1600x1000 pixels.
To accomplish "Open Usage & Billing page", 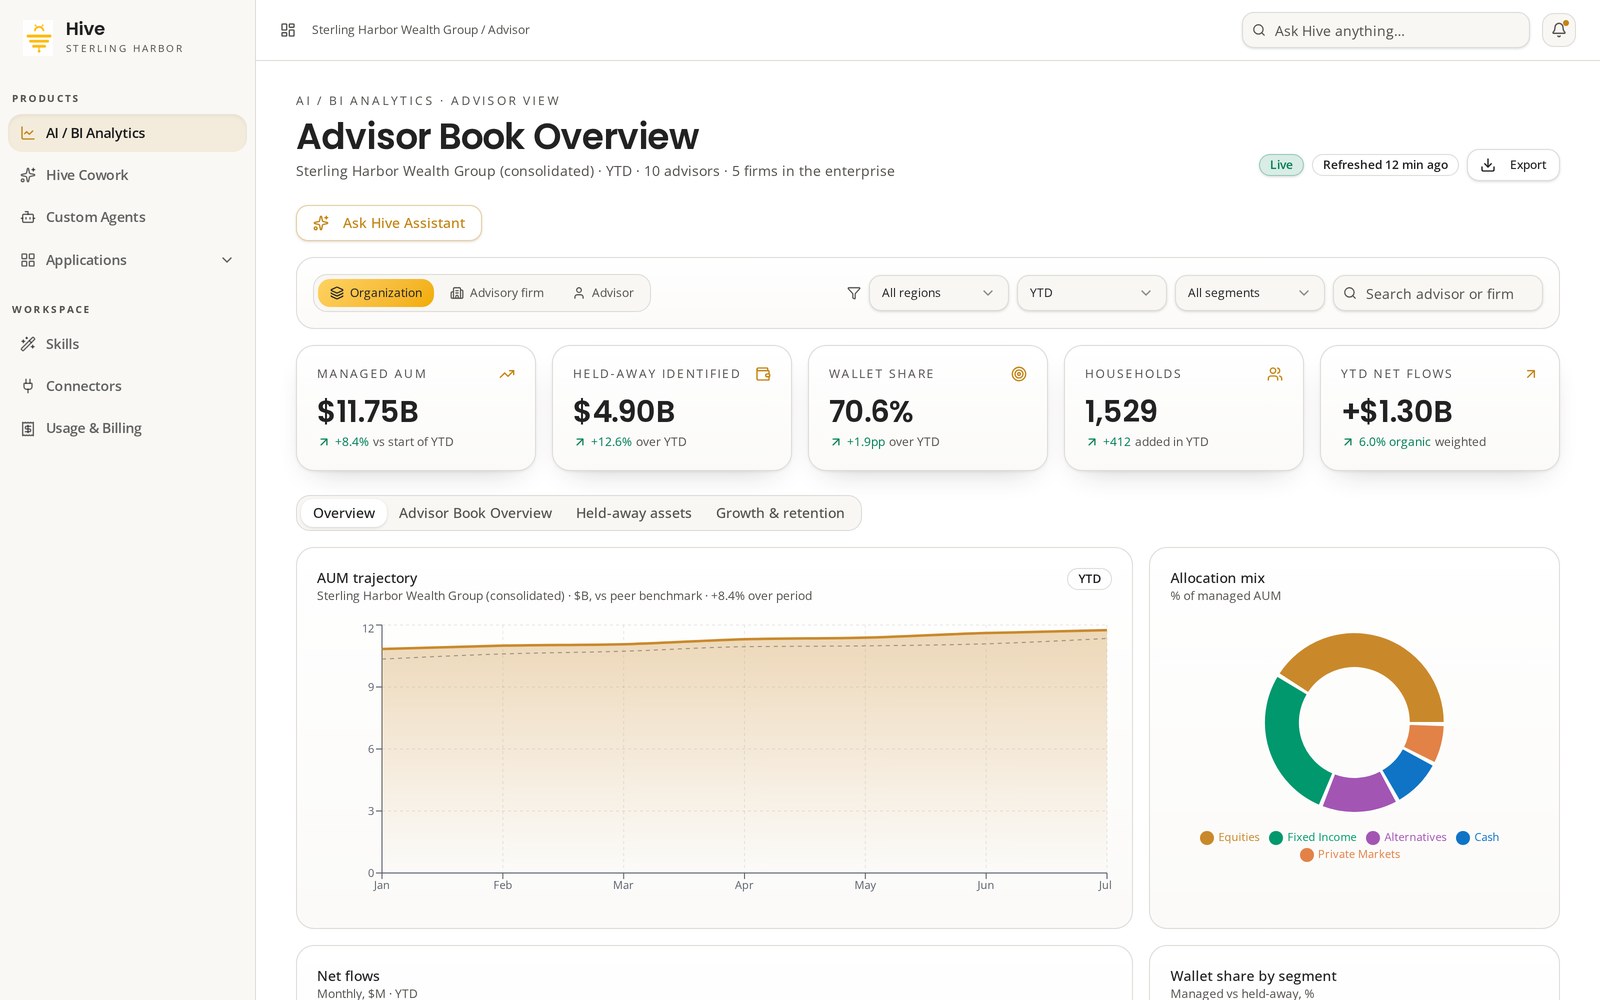I will click(127, 428).
